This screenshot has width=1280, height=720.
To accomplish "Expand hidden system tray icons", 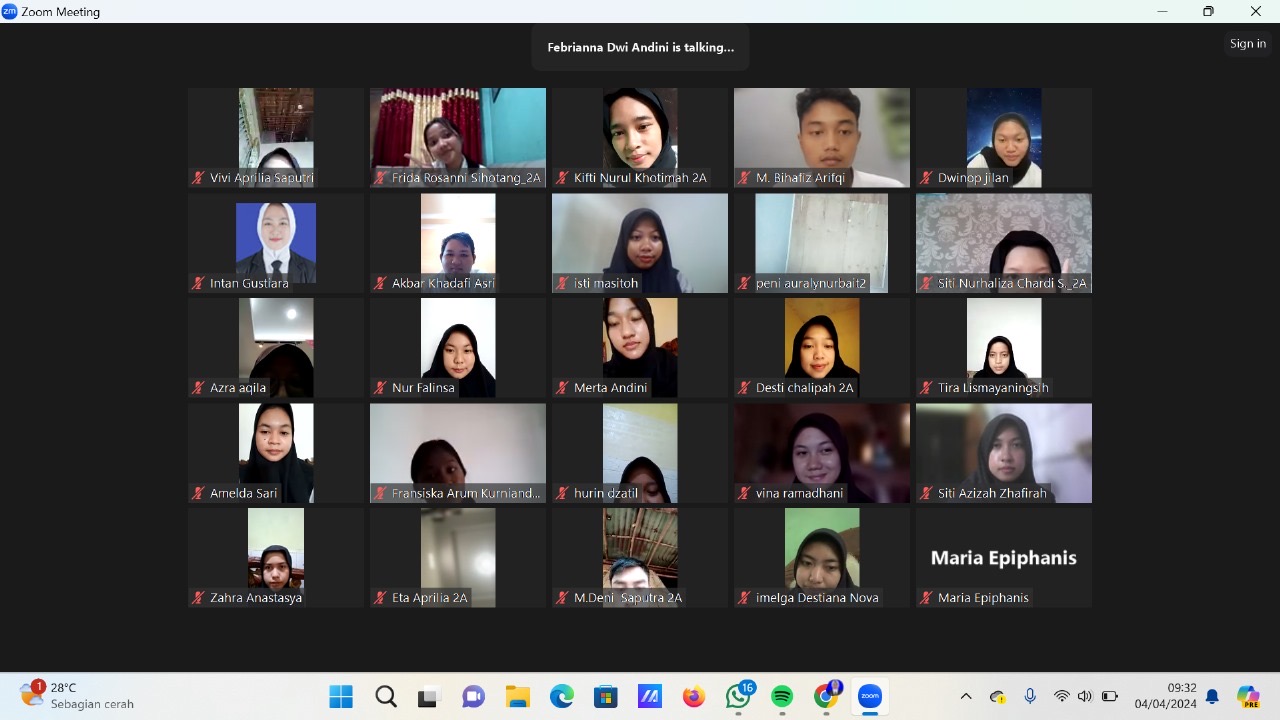I will 965,696.
